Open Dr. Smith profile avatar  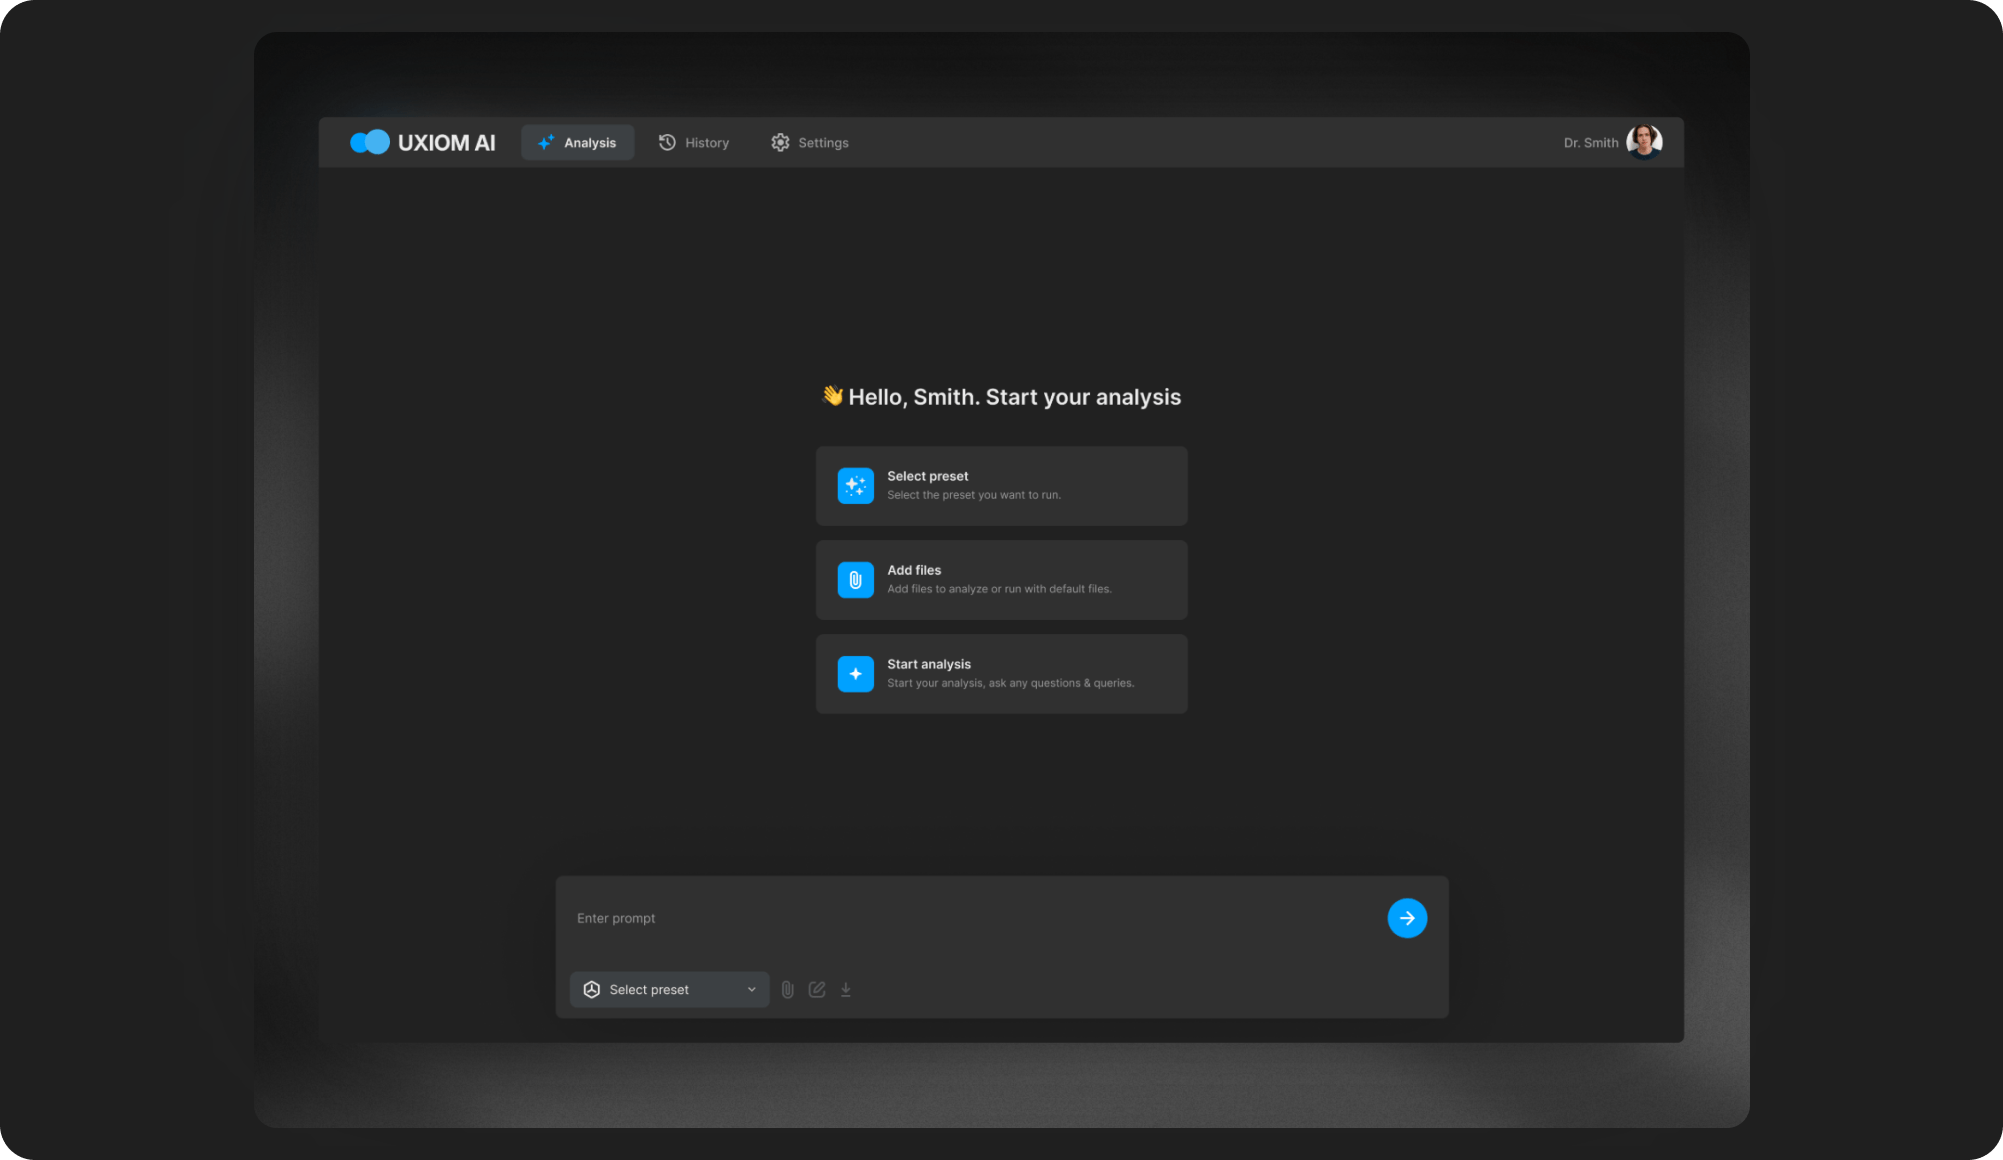1643,142
